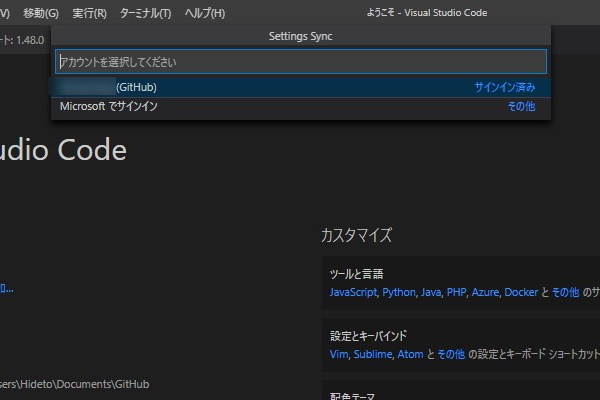This screenshot has width=600, height=400.
Task: Open the JavaScript tools link
Action: coord(353,292)
